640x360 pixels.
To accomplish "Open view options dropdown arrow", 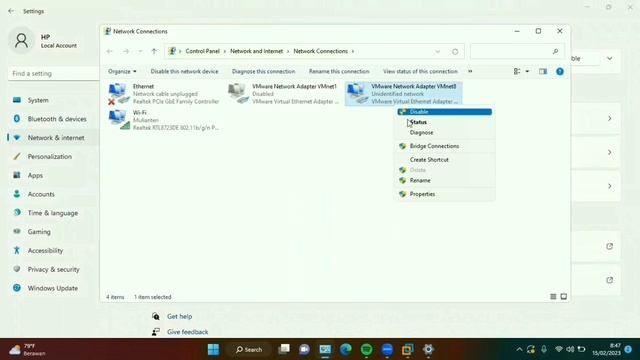I will pyautogui.click(x=527, y=71).
